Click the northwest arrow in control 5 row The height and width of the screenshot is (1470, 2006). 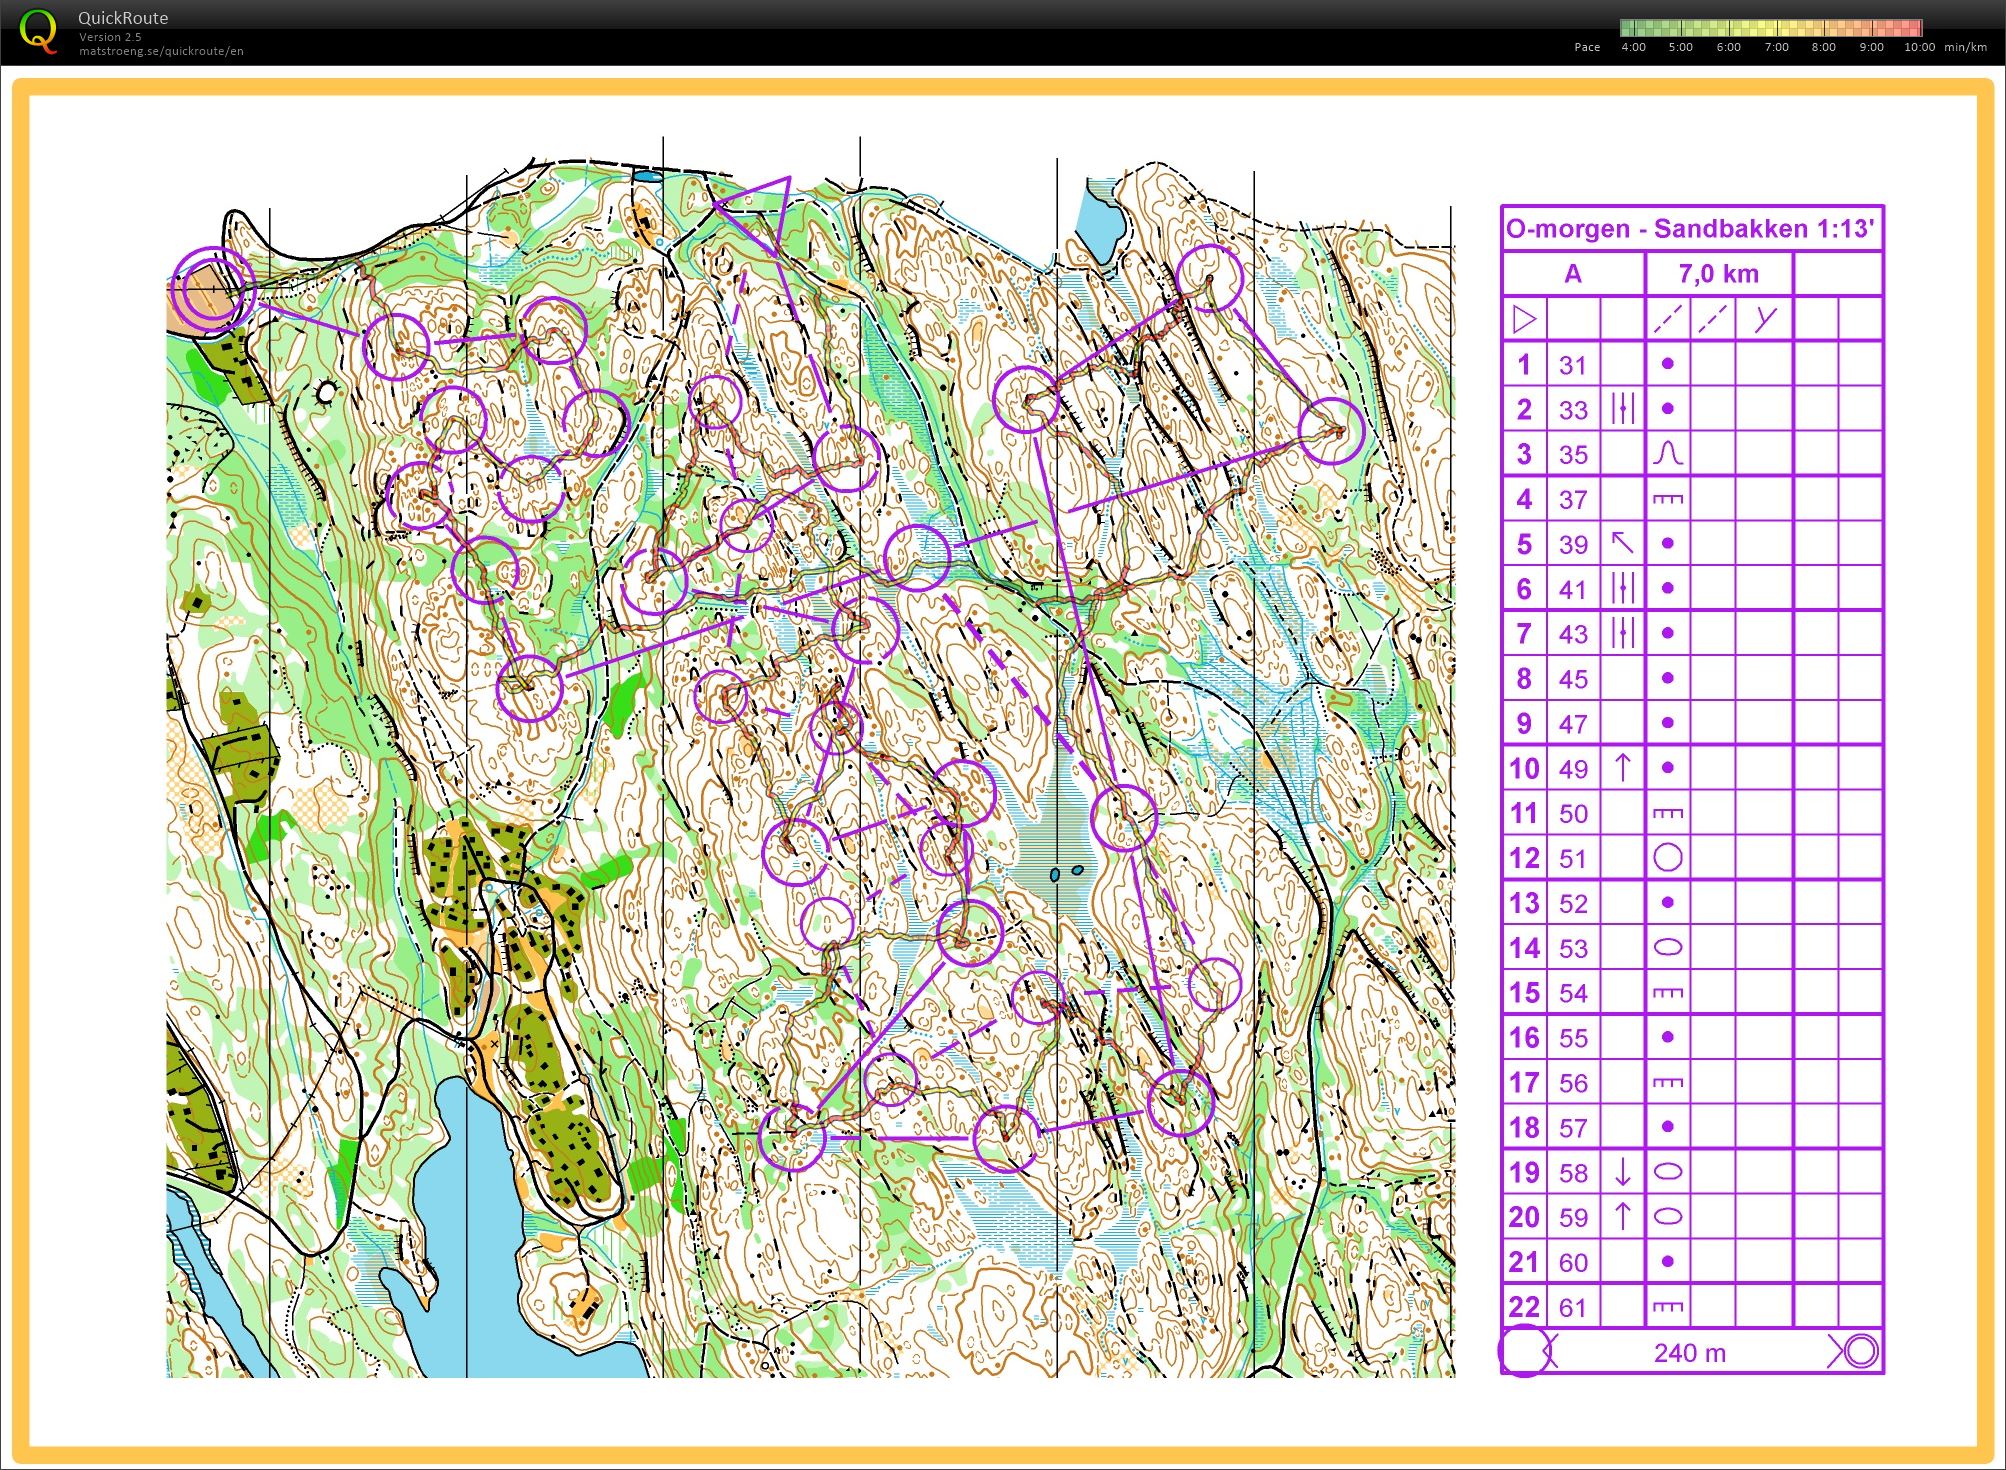click(1622, 543)
